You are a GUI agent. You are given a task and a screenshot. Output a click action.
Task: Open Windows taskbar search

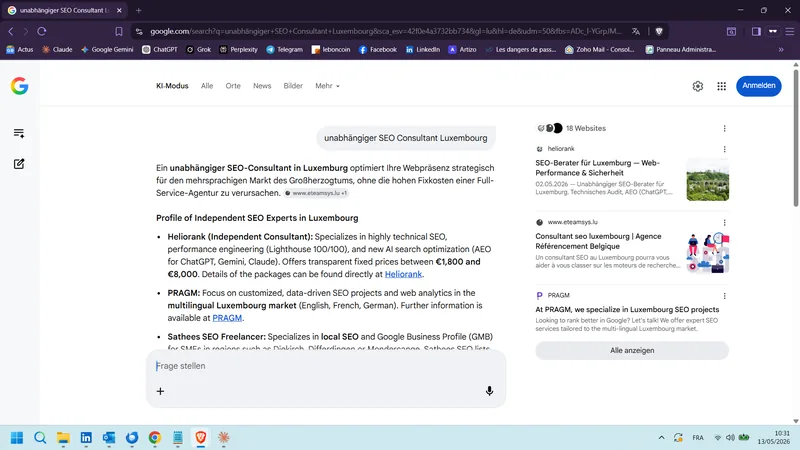point(40,438)
